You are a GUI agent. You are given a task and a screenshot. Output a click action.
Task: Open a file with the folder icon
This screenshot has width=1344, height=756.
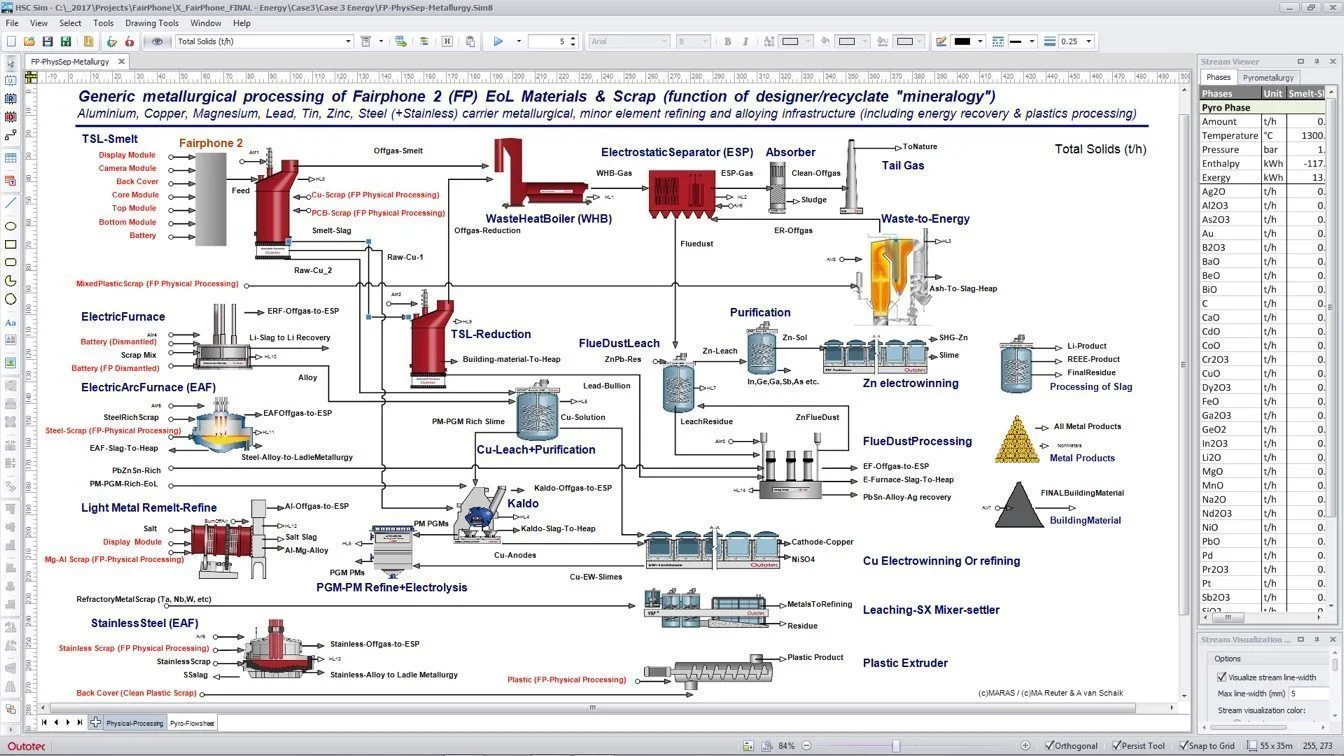coord(29,41)
